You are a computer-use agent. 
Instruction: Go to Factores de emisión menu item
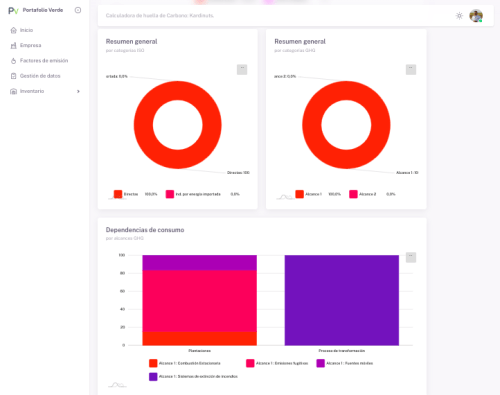44,61
